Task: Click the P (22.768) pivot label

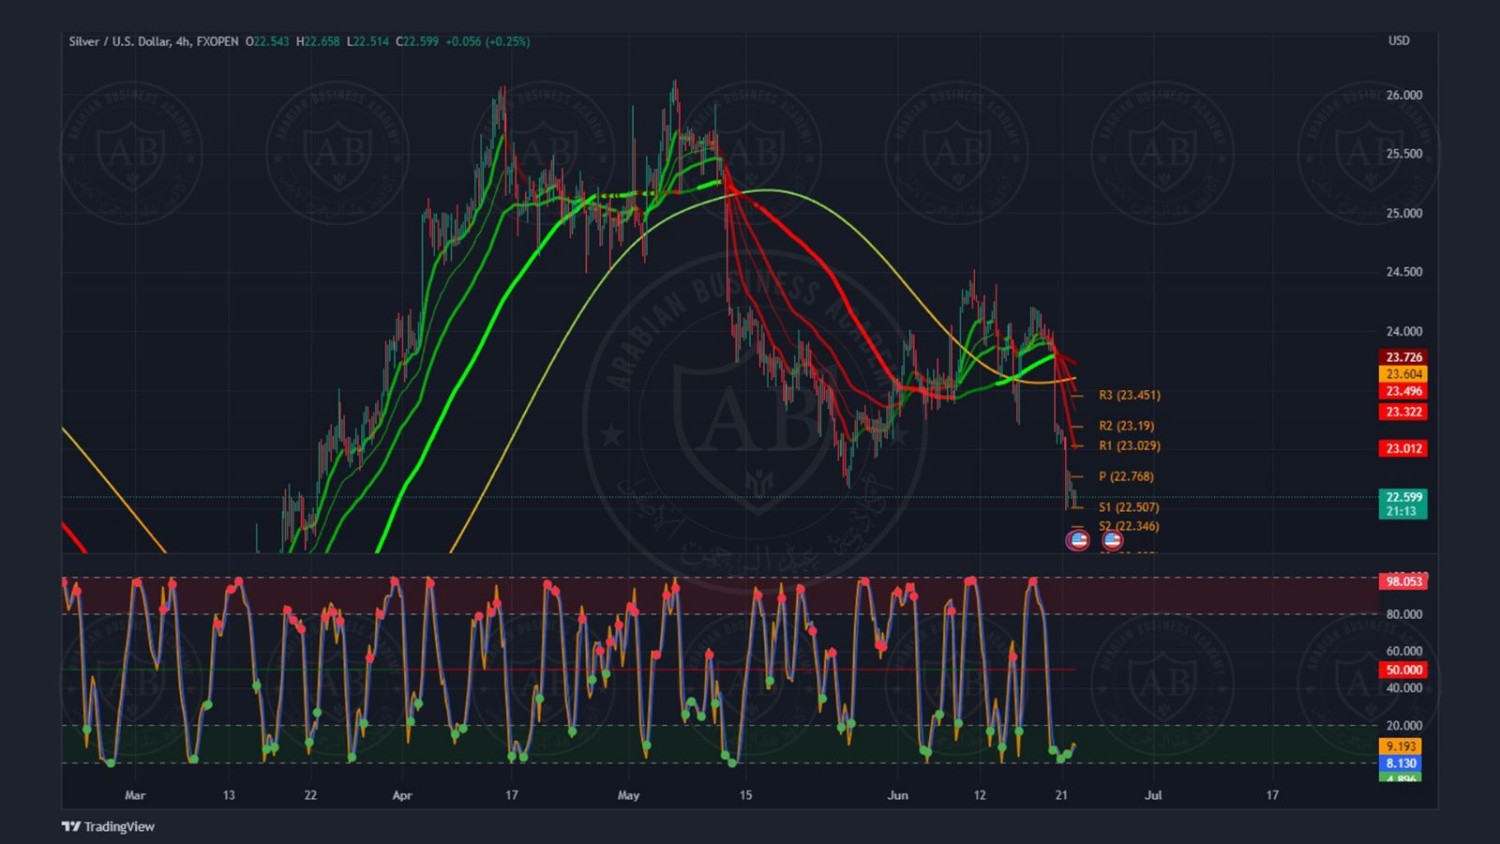Action: [x=1126, y=477]
